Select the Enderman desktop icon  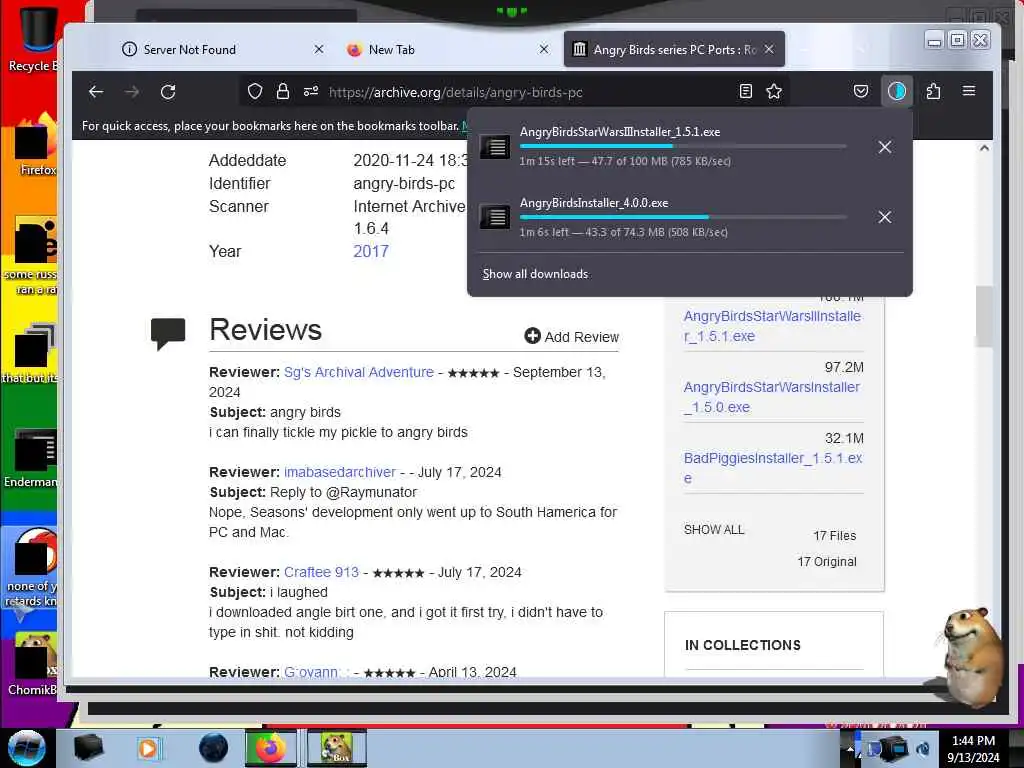point(33,457)
